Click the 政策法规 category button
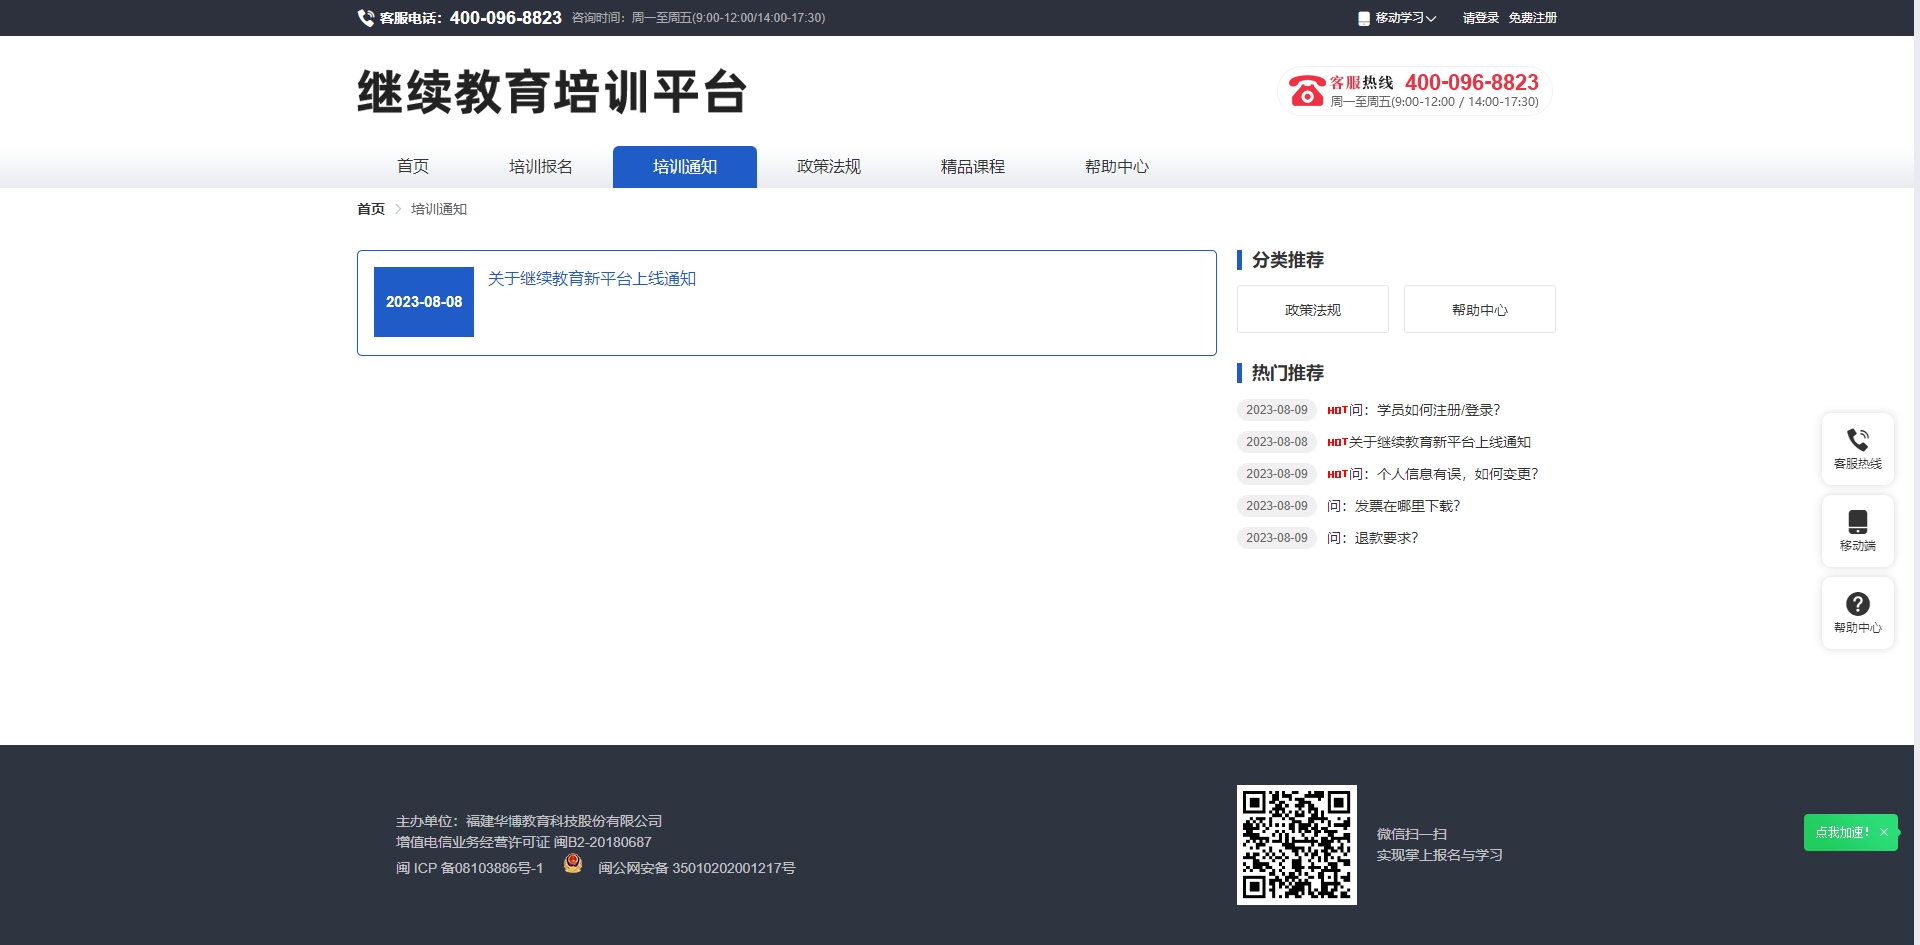Image resolution: width=1920 pixels, height=945 pixels. (1313, 309)
